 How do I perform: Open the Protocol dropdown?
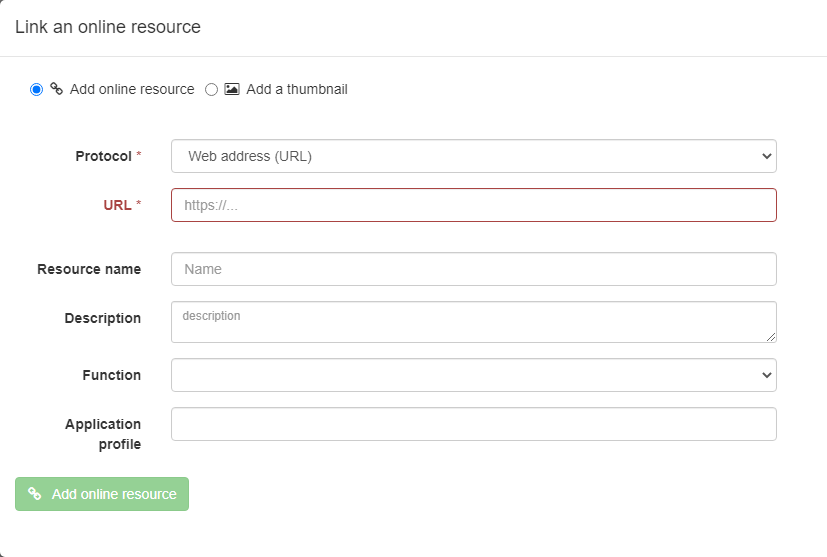pos(474,156)
